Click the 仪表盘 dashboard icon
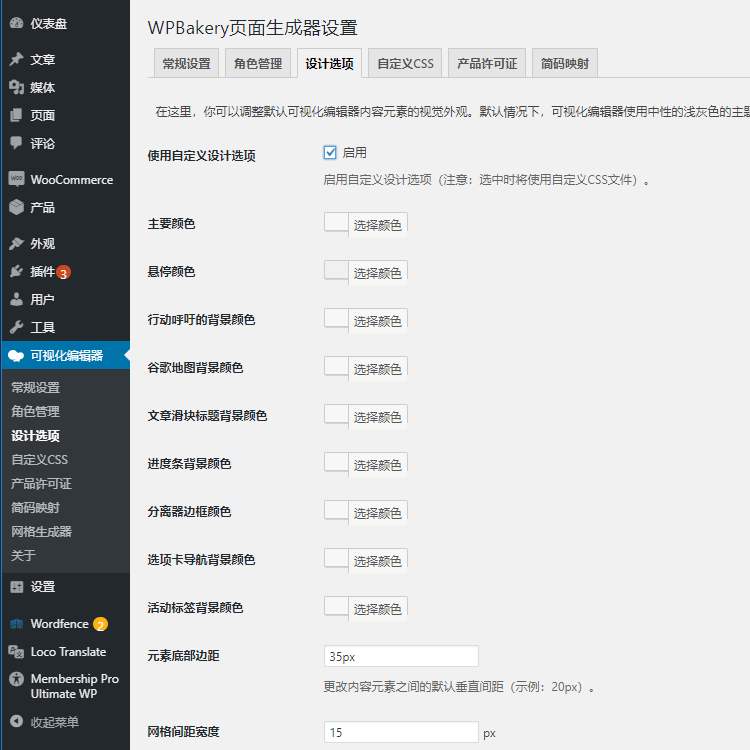 (x=16, y=23)
